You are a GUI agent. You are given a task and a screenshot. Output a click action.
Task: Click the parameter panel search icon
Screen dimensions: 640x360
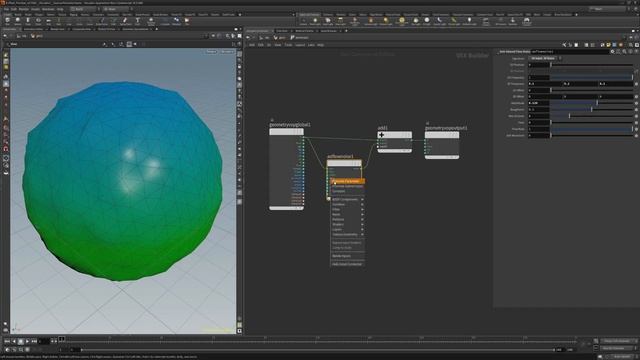click(x=624, y=52)
